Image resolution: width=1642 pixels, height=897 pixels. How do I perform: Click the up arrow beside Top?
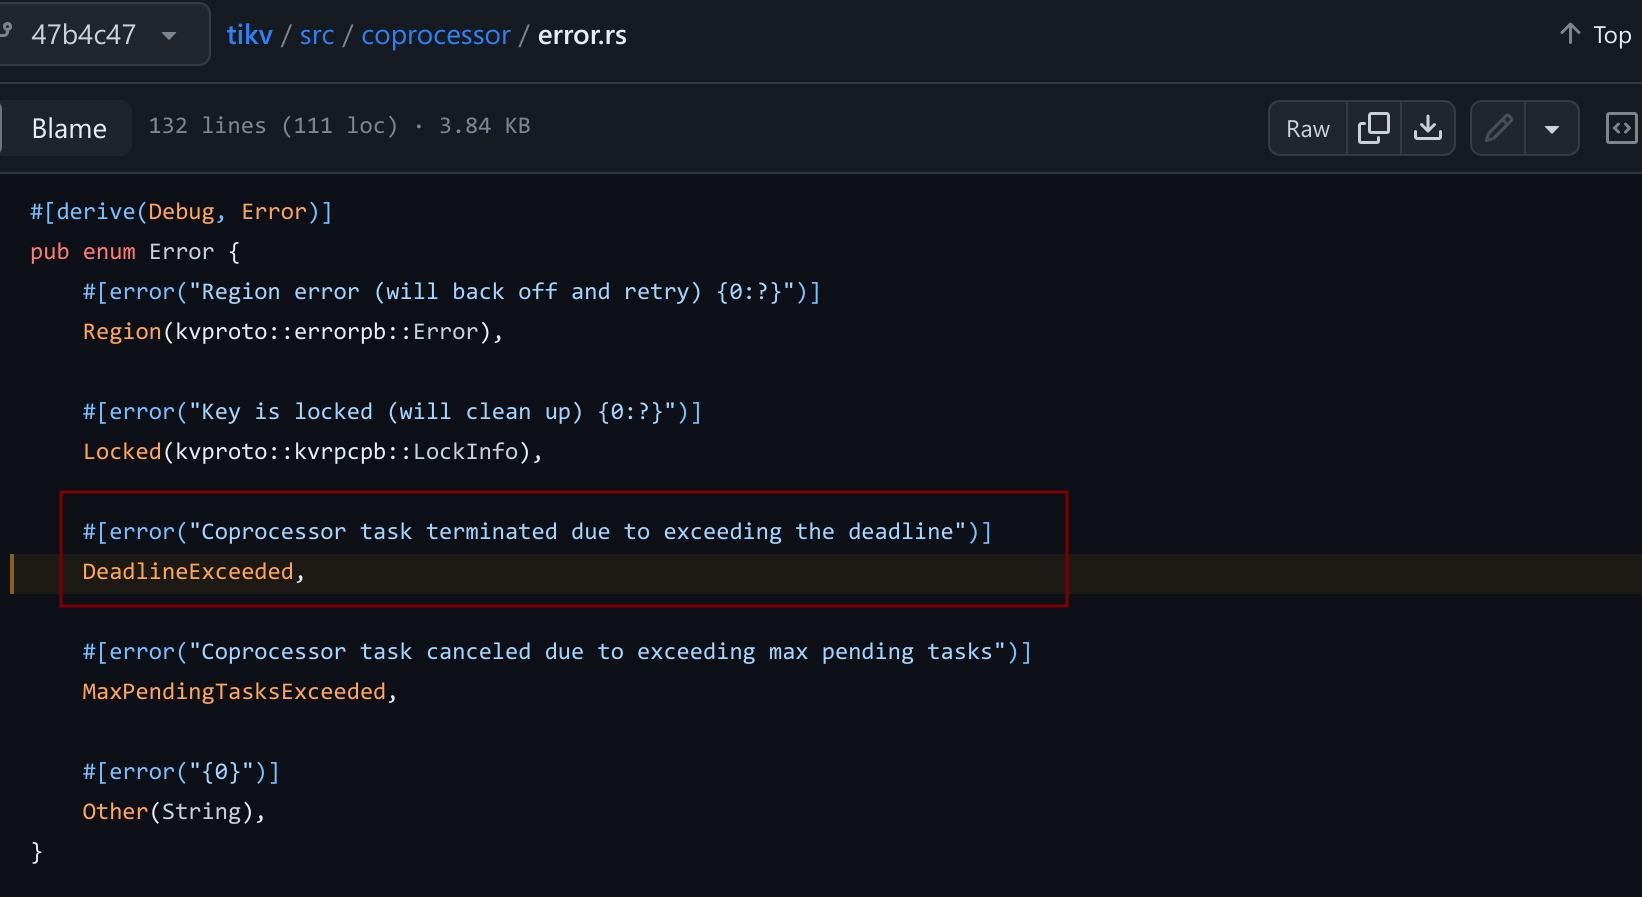coord(1570,34)
